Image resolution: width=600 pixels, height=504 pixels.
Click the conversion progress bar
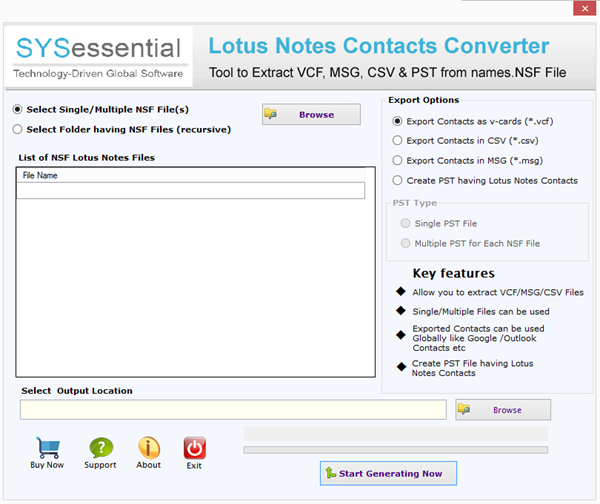point(396,450)
